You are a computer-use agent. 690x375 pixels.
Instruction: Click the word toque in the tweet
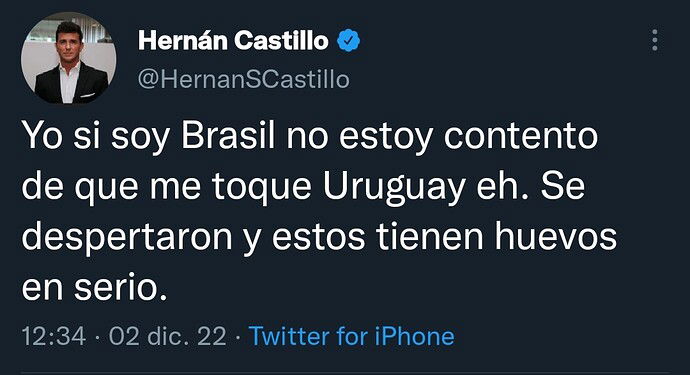click(x=262, y=188)
